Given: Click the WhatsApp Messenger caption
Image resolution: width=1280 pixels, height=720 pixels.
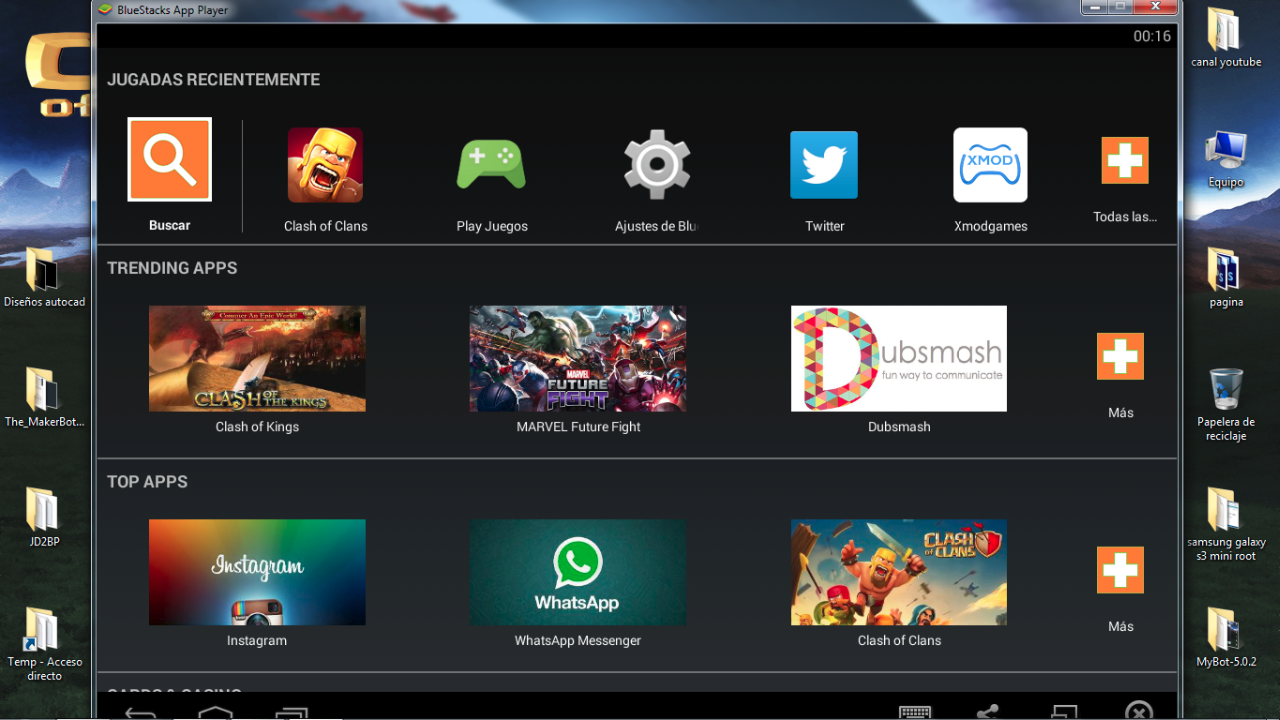Looking at the screenshot, I should tap(578, 641).
